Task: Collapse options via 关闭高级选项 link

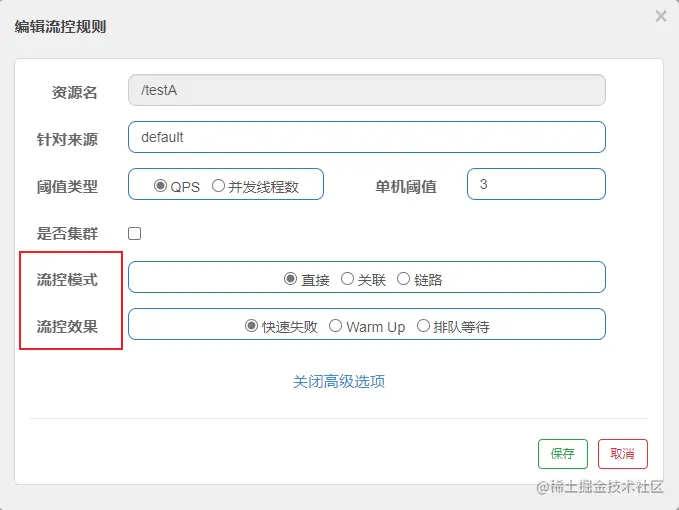Action: pyautogui.click(x=339, y=381)
